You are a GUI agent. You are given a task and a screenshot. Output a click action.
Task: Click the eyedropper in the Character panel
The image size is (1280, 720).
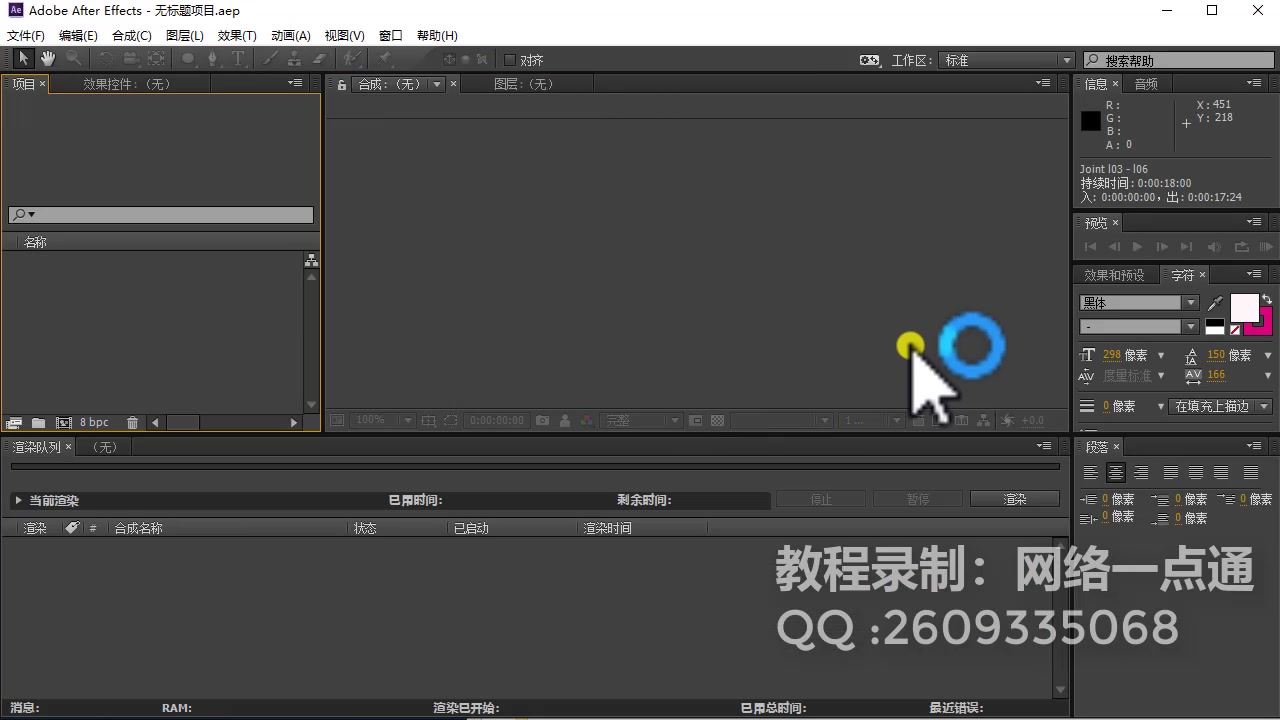pyautogui.click(x=1214, y=302)
